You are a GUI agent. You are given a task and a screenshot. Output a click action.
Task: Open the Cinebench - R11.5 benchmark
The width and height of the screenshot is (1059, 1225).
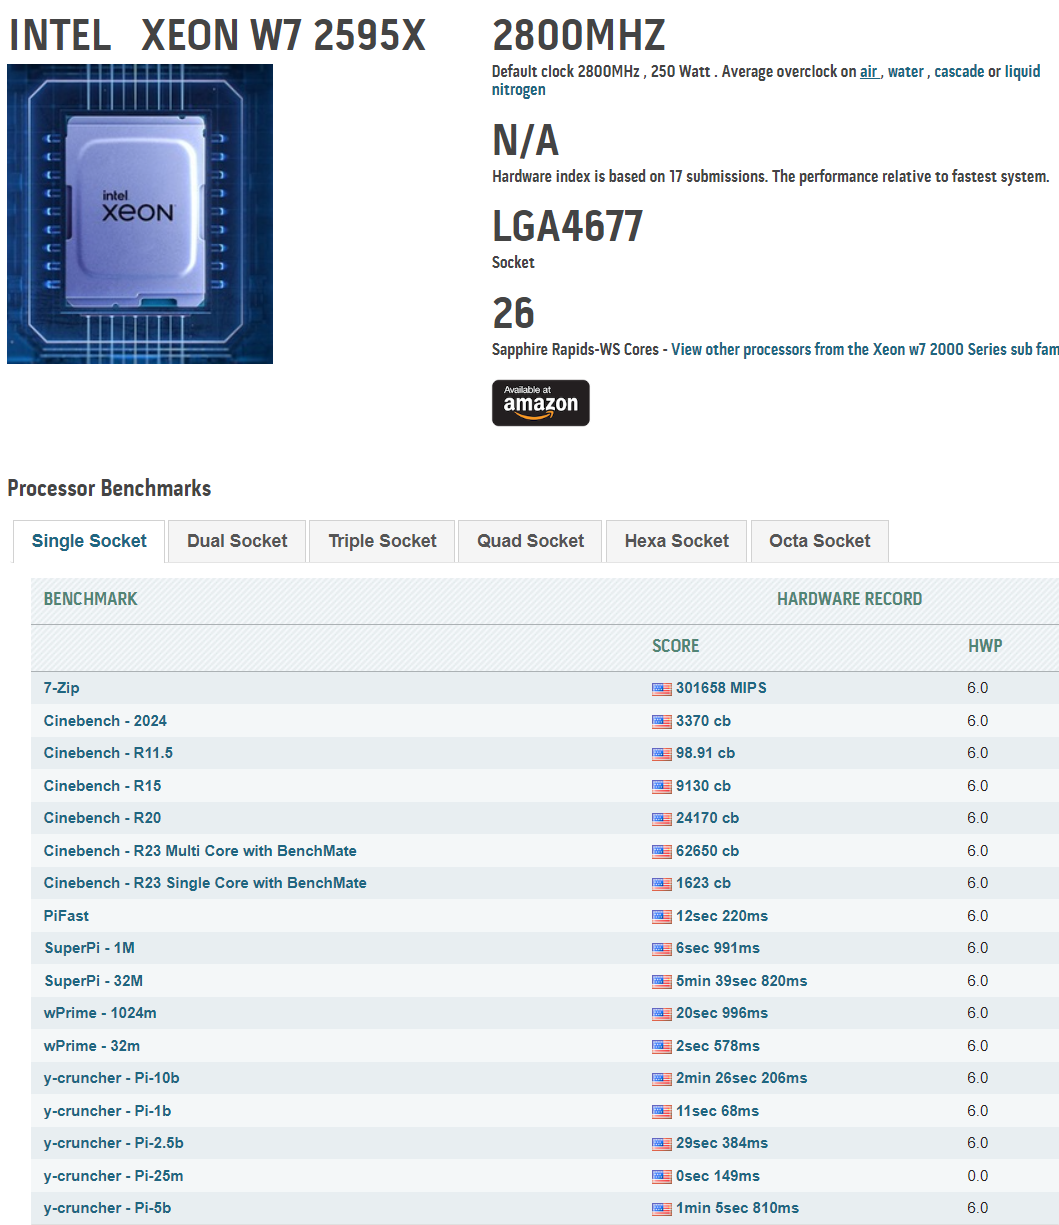click(108, 753)
